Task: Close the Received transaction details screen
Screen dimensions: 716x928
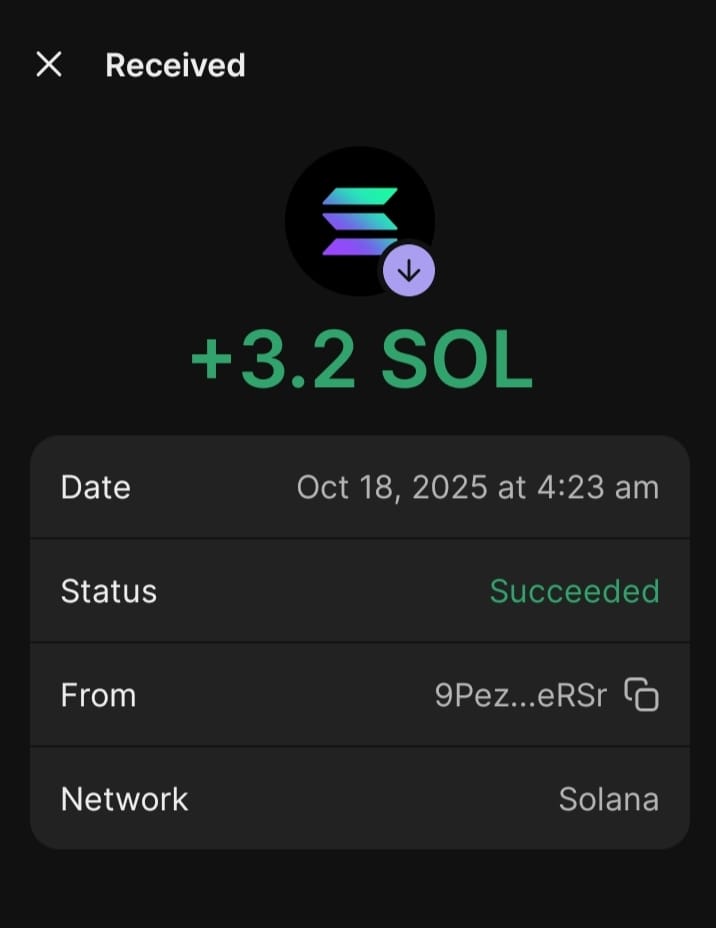Action: pyautogui.click(x=49, y=65)
